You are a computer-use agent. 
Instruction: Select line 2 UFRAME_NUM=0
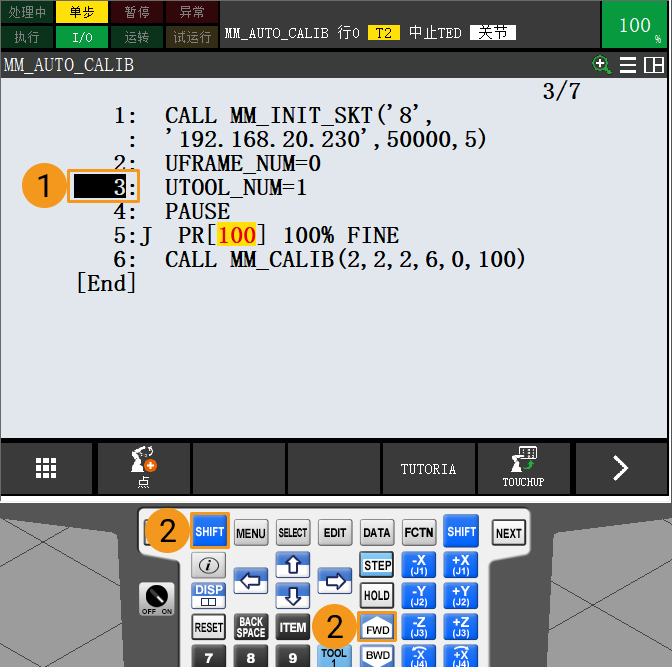[x=243, y=163]
